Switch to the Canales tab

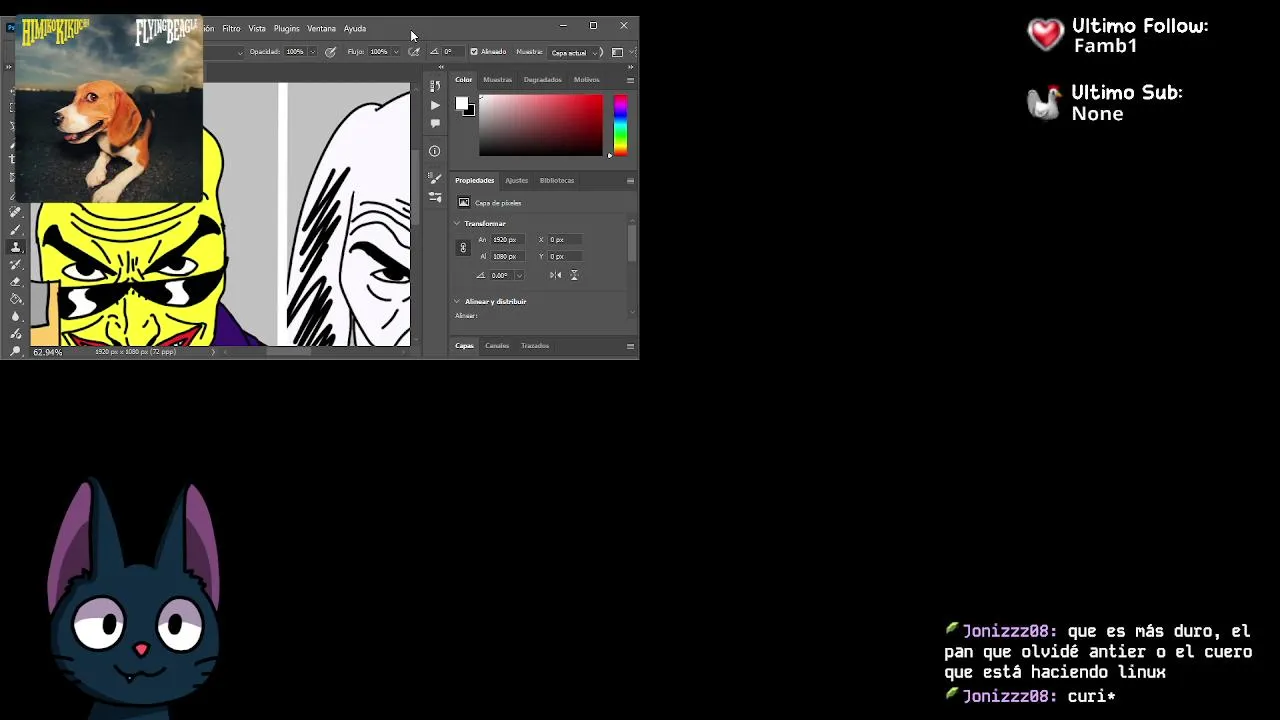497,346
